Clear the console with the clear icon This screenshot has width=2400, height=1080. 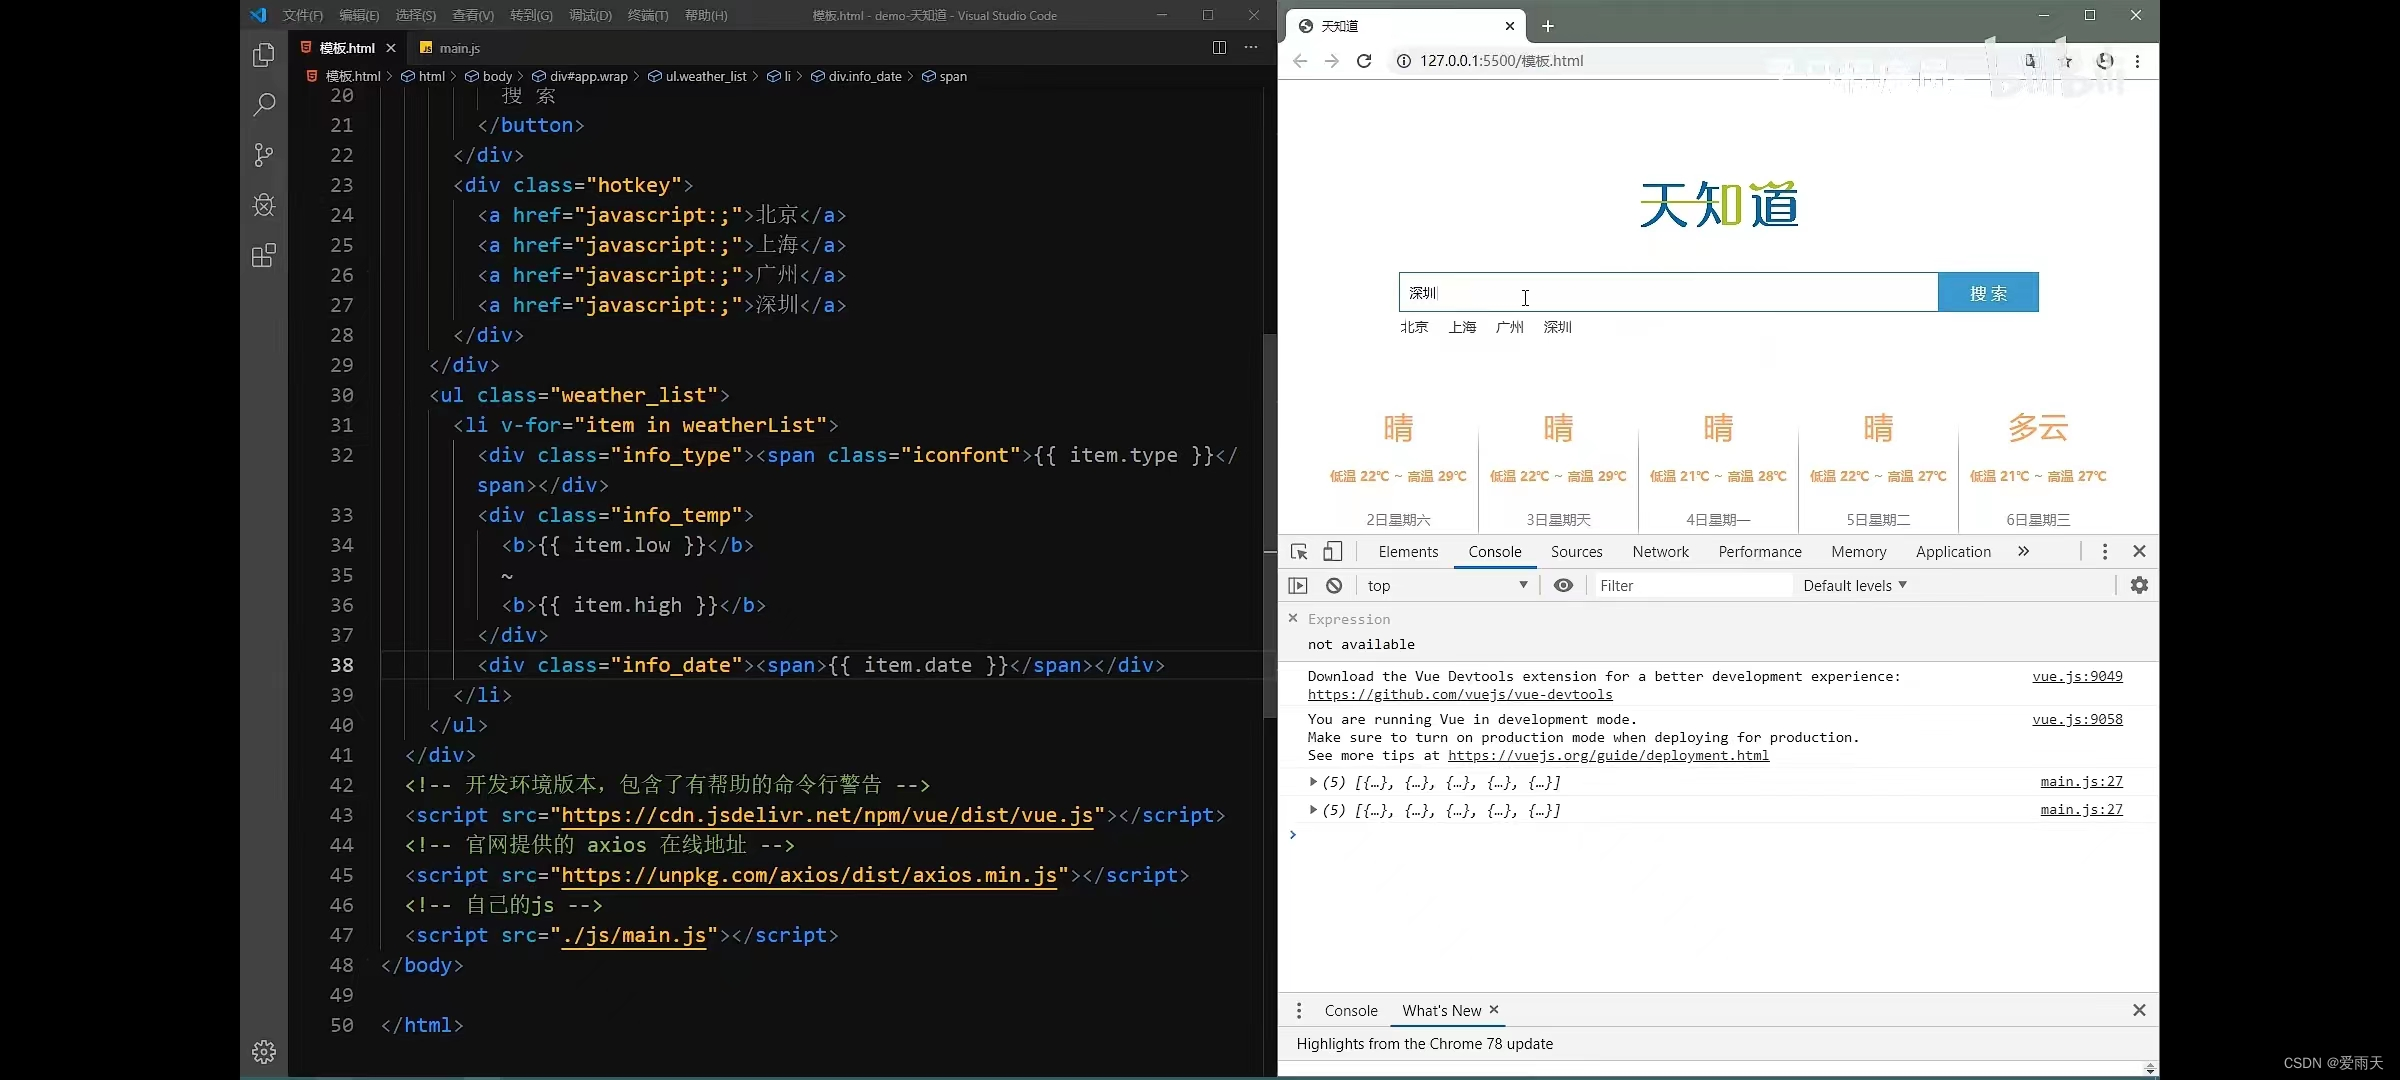coord(1334,586)
